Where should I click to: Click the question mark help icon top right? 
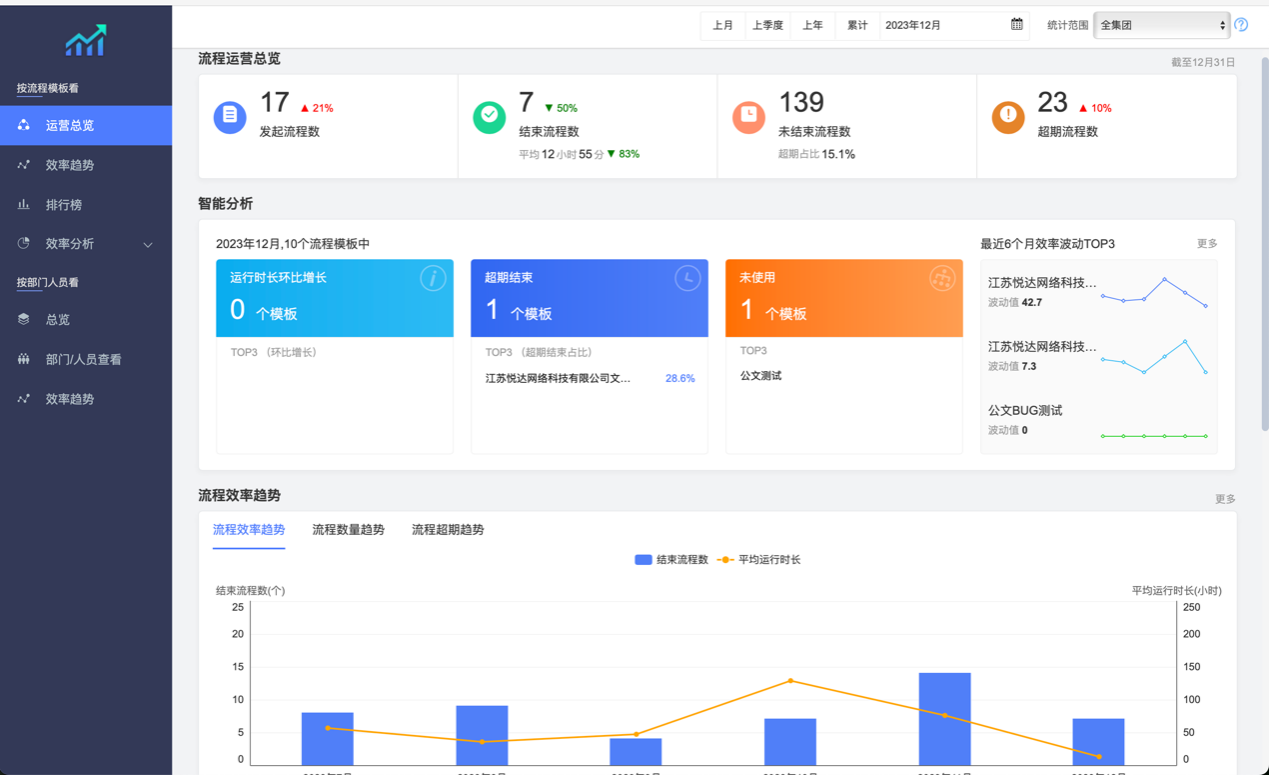1241,24
